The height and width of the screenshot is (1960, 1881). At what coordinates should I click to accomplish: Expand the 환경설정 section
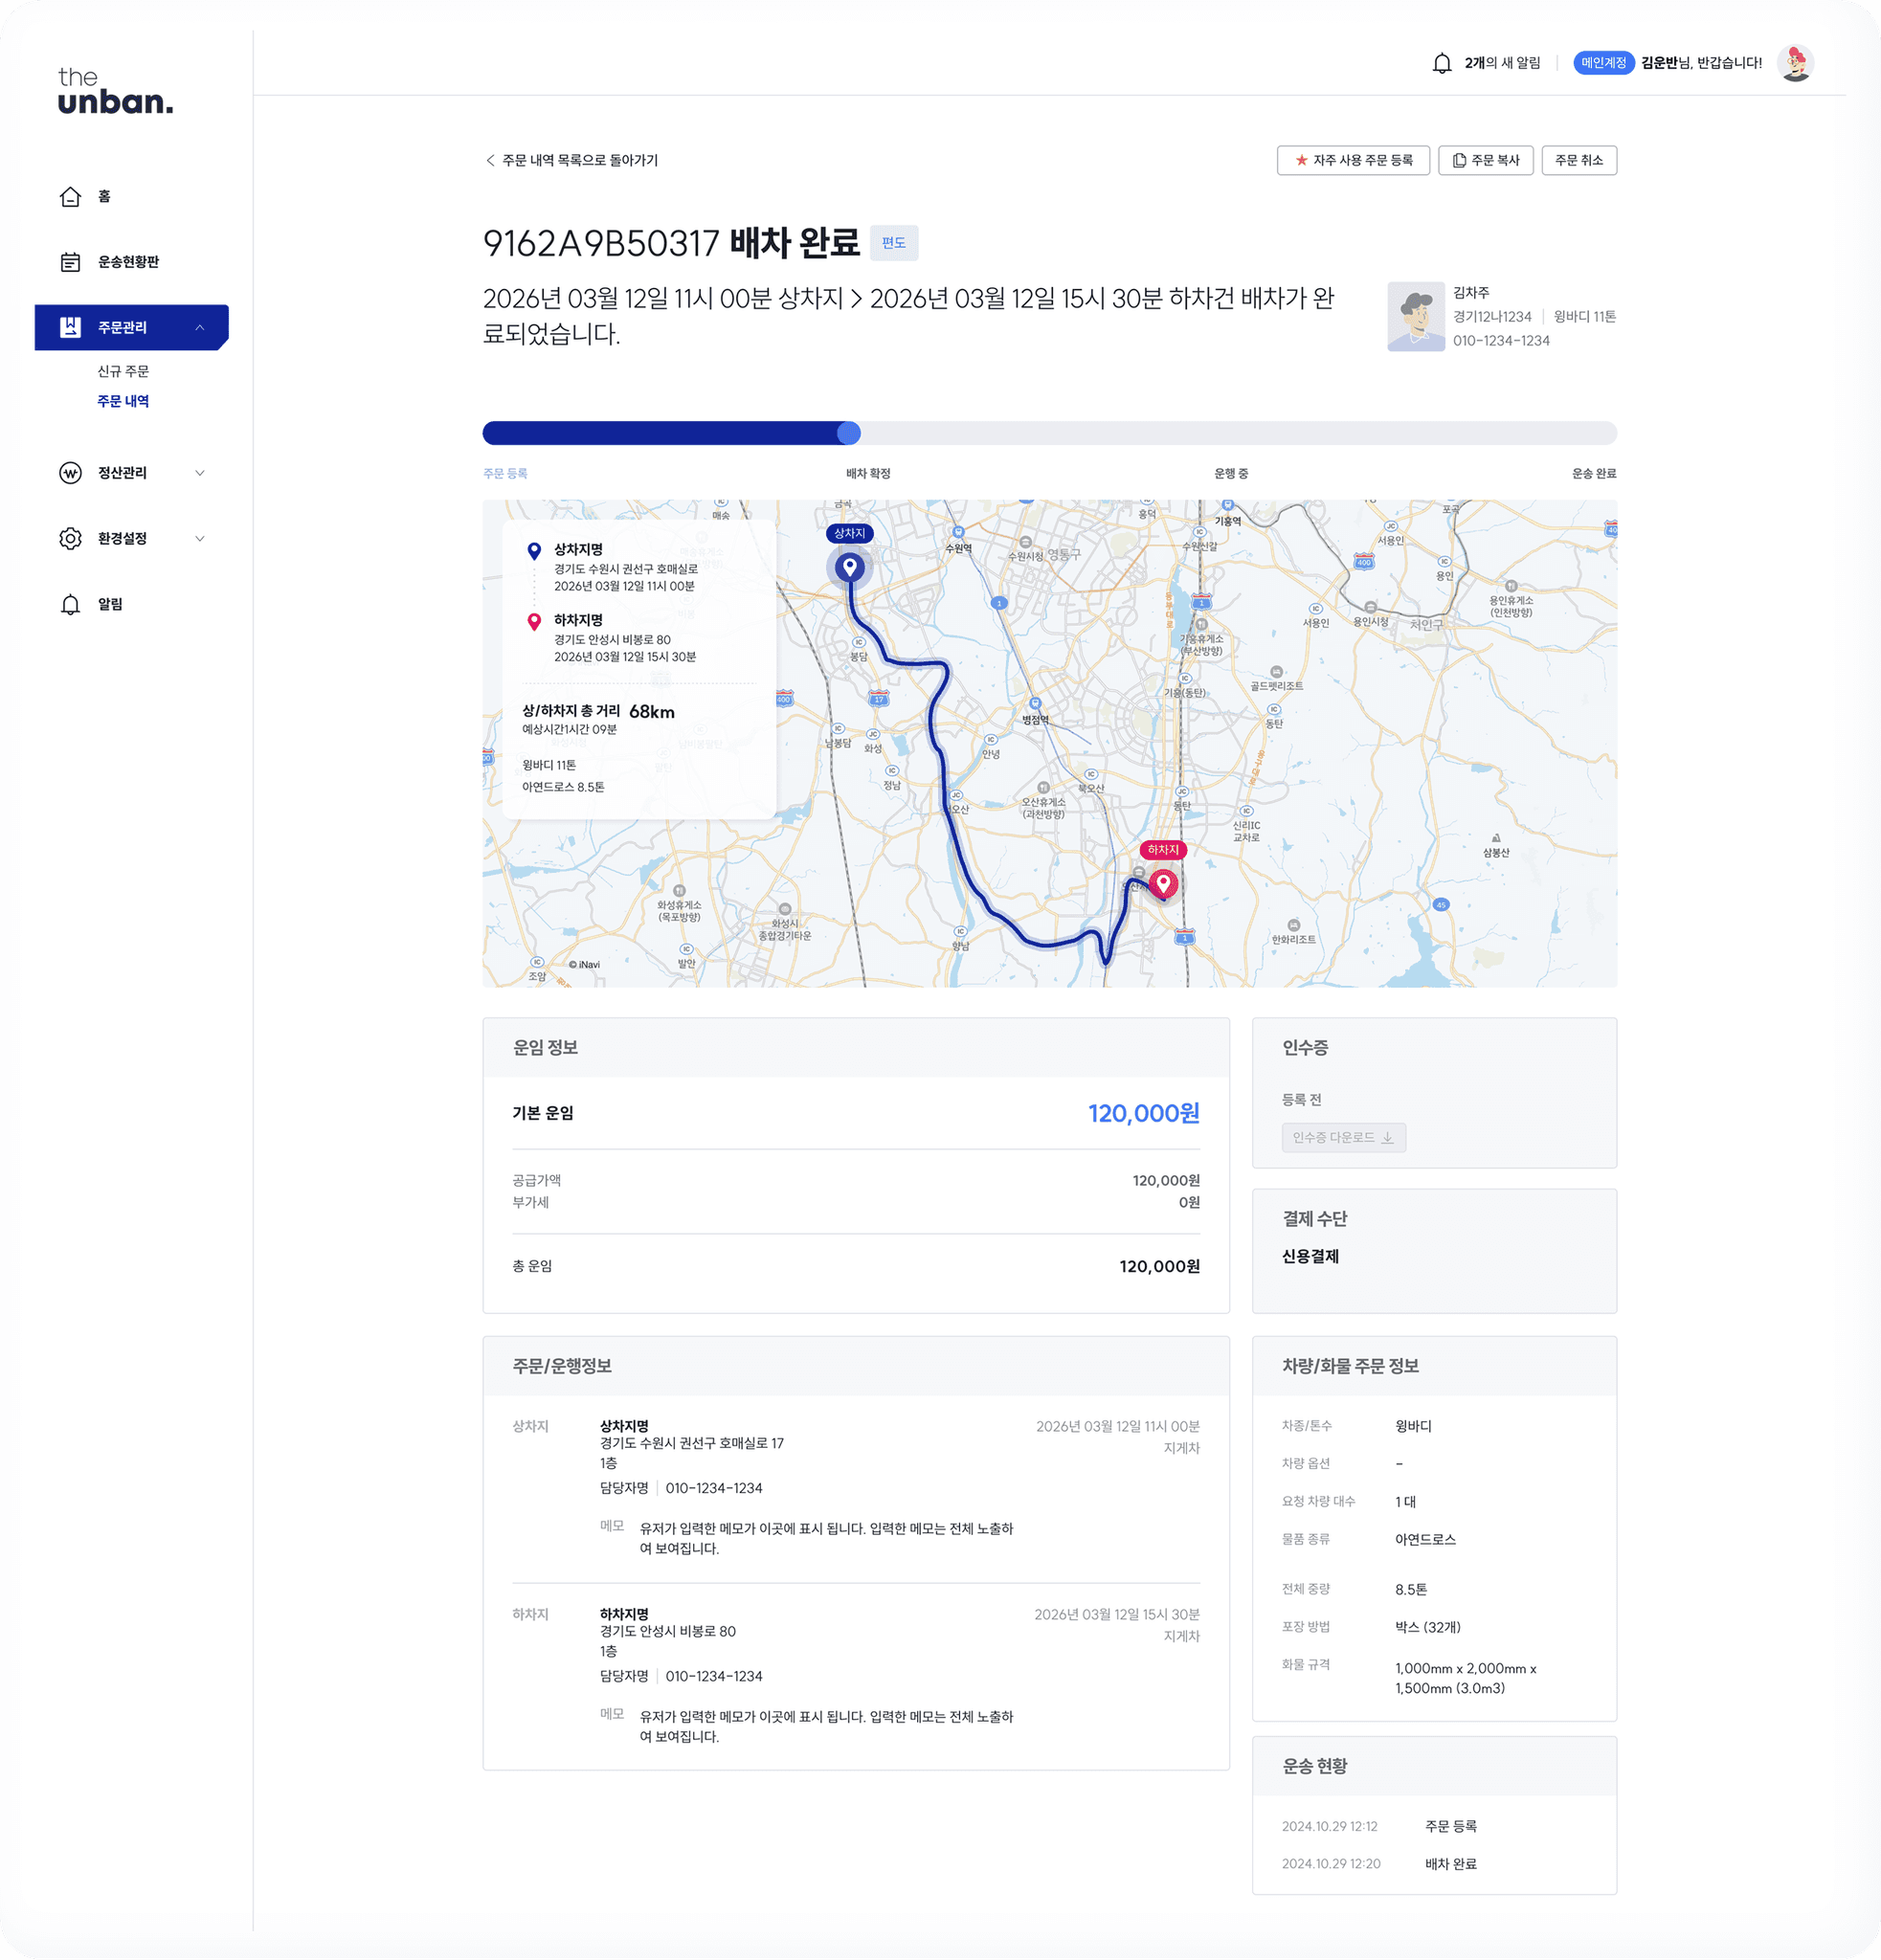pos(202,538)
